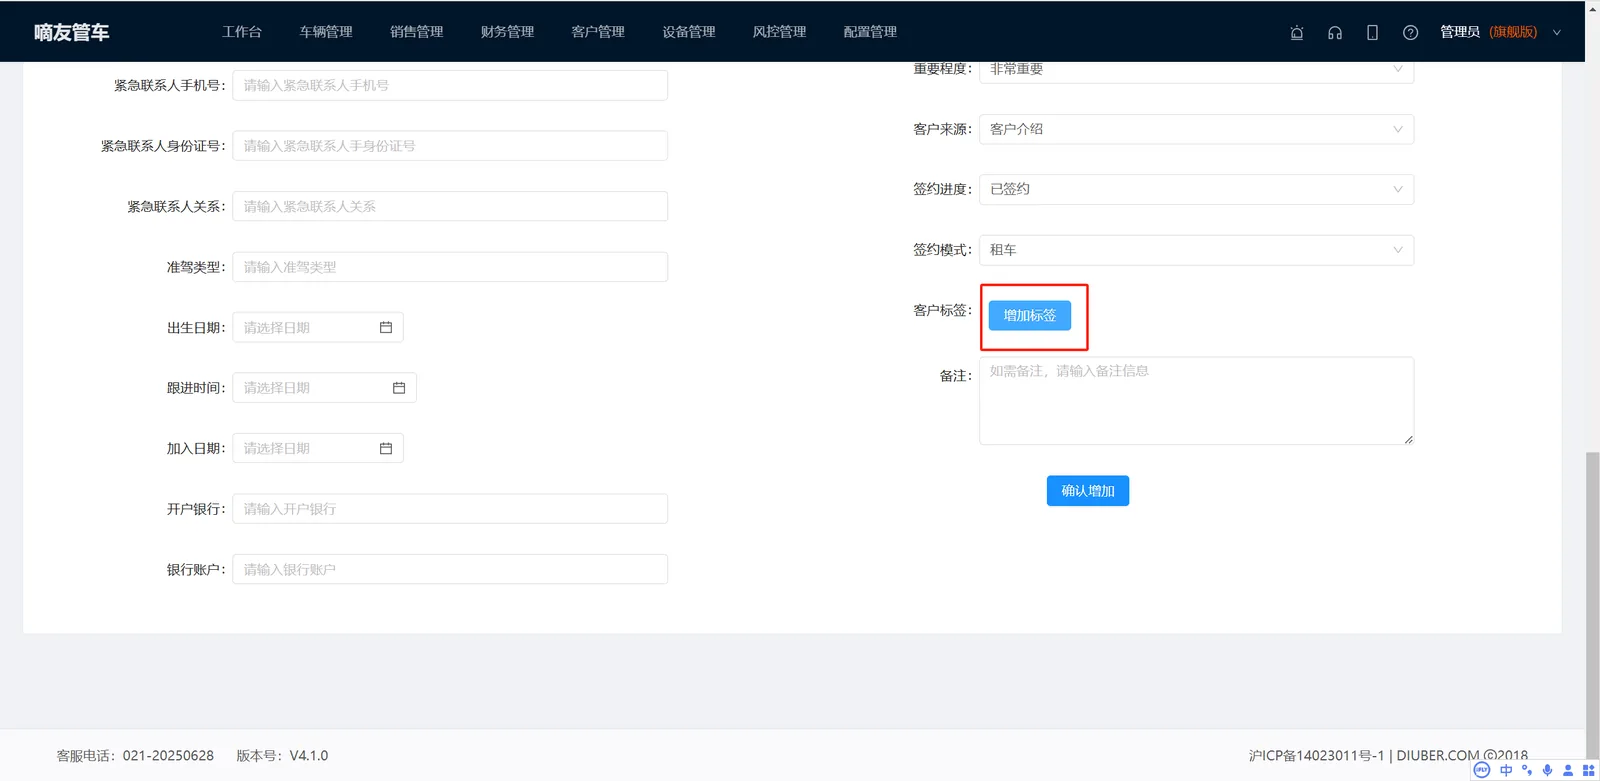Click the 增加标签 button
The width and height of the screenshot is (1600, 781).
tap(1030, 315)
